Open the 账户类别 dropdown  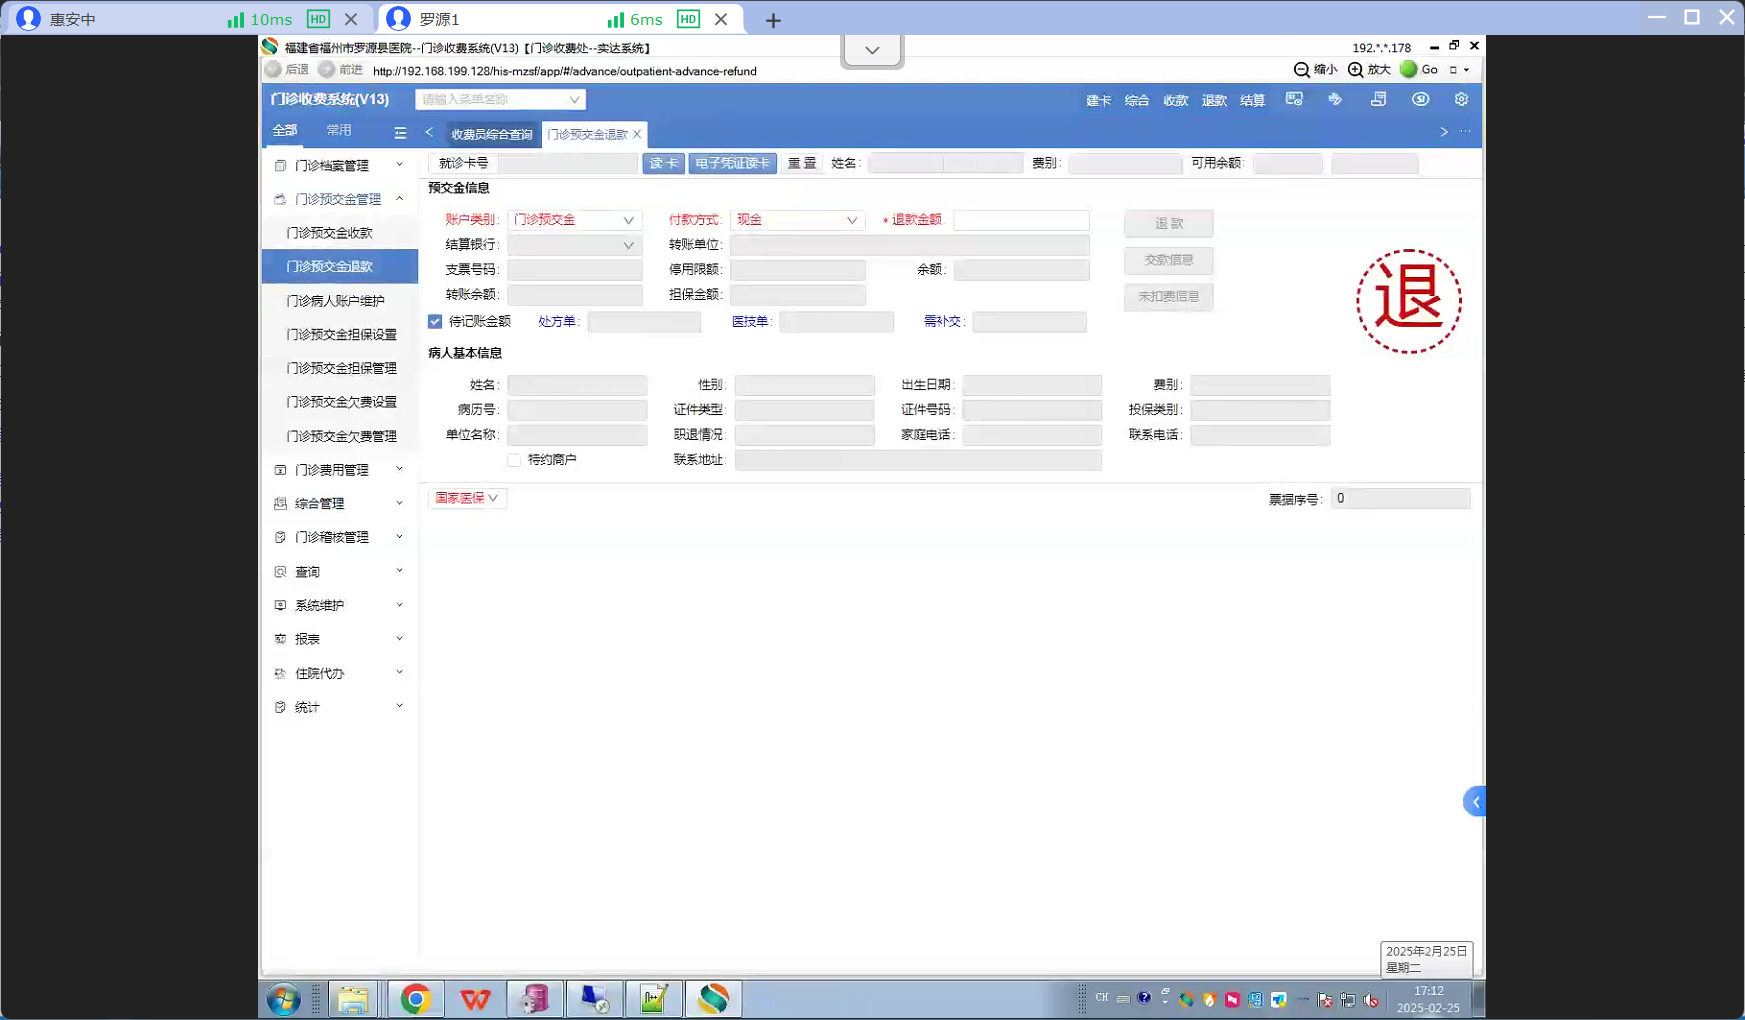tap(575, 220)
